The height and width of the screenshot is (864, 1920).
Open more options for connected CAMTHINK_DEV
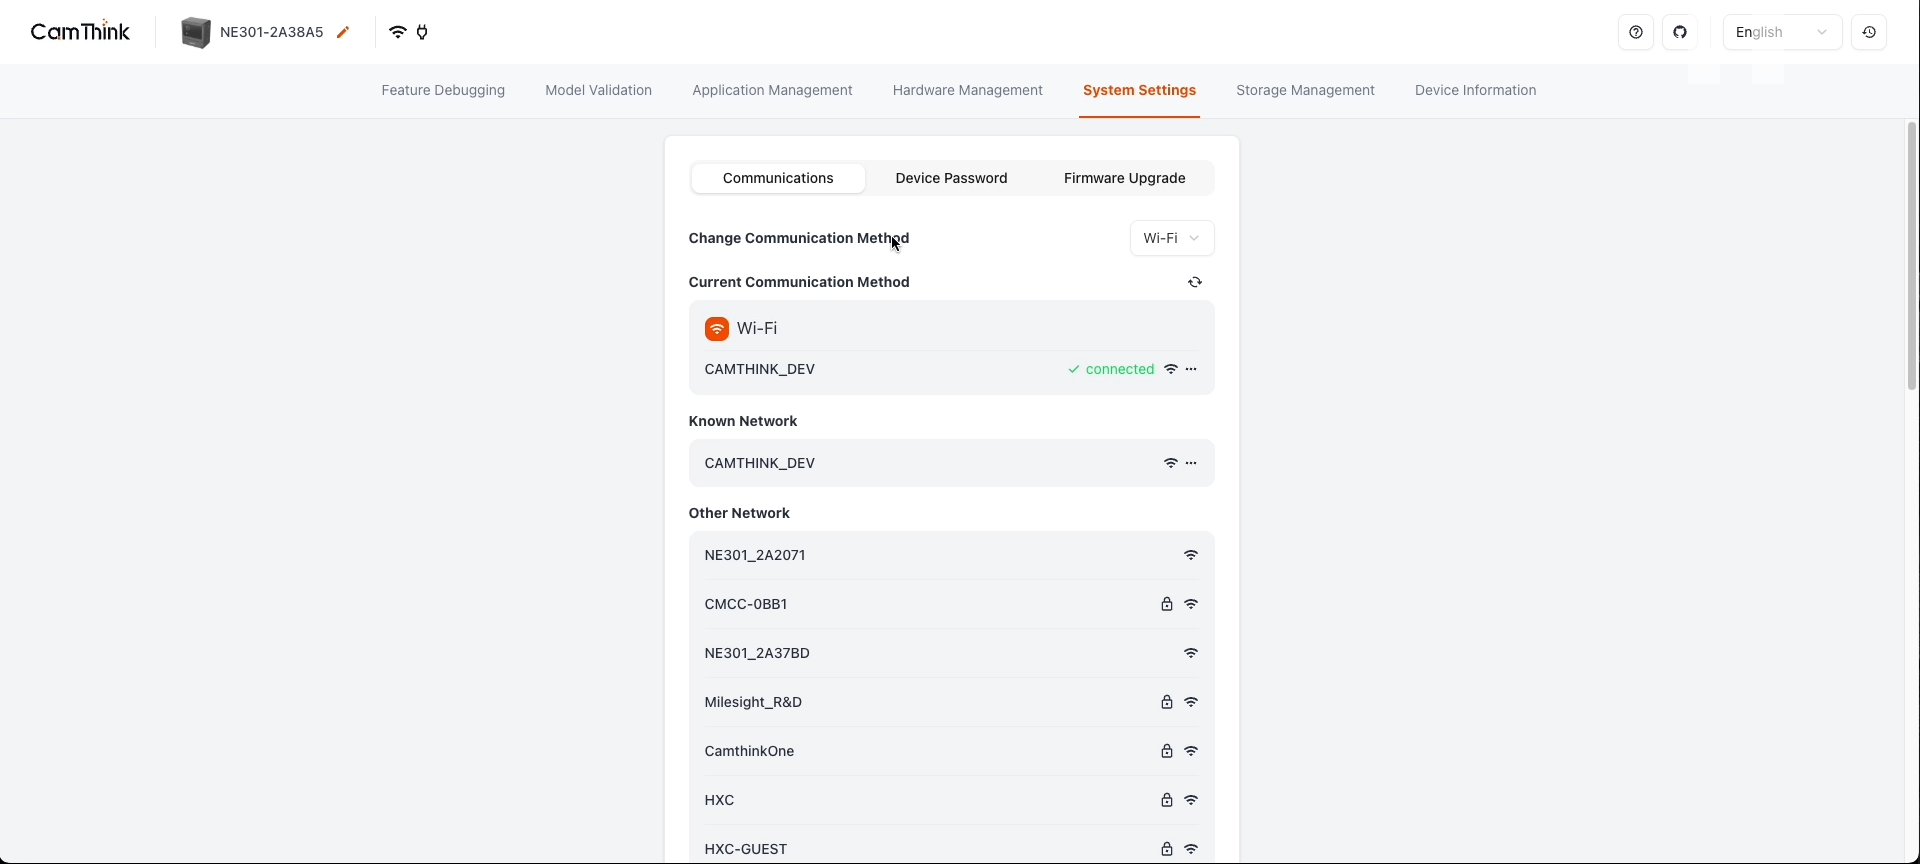(x=1191, y=369)
